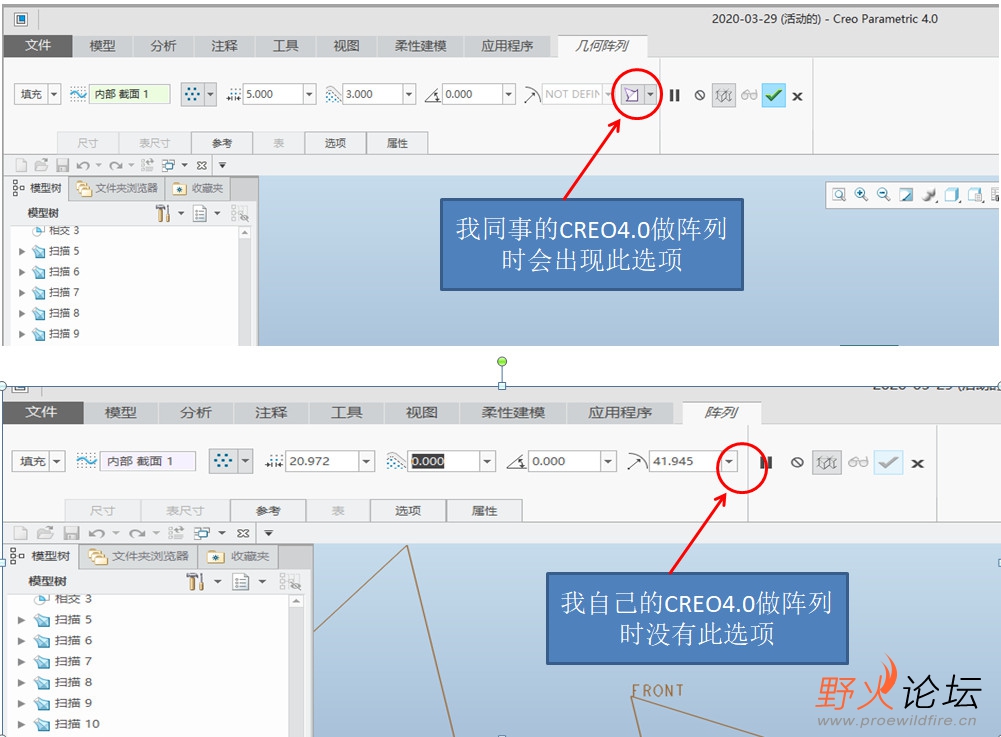Expand 扫描 7 node in upper model tree

click(x=22, y=293)
